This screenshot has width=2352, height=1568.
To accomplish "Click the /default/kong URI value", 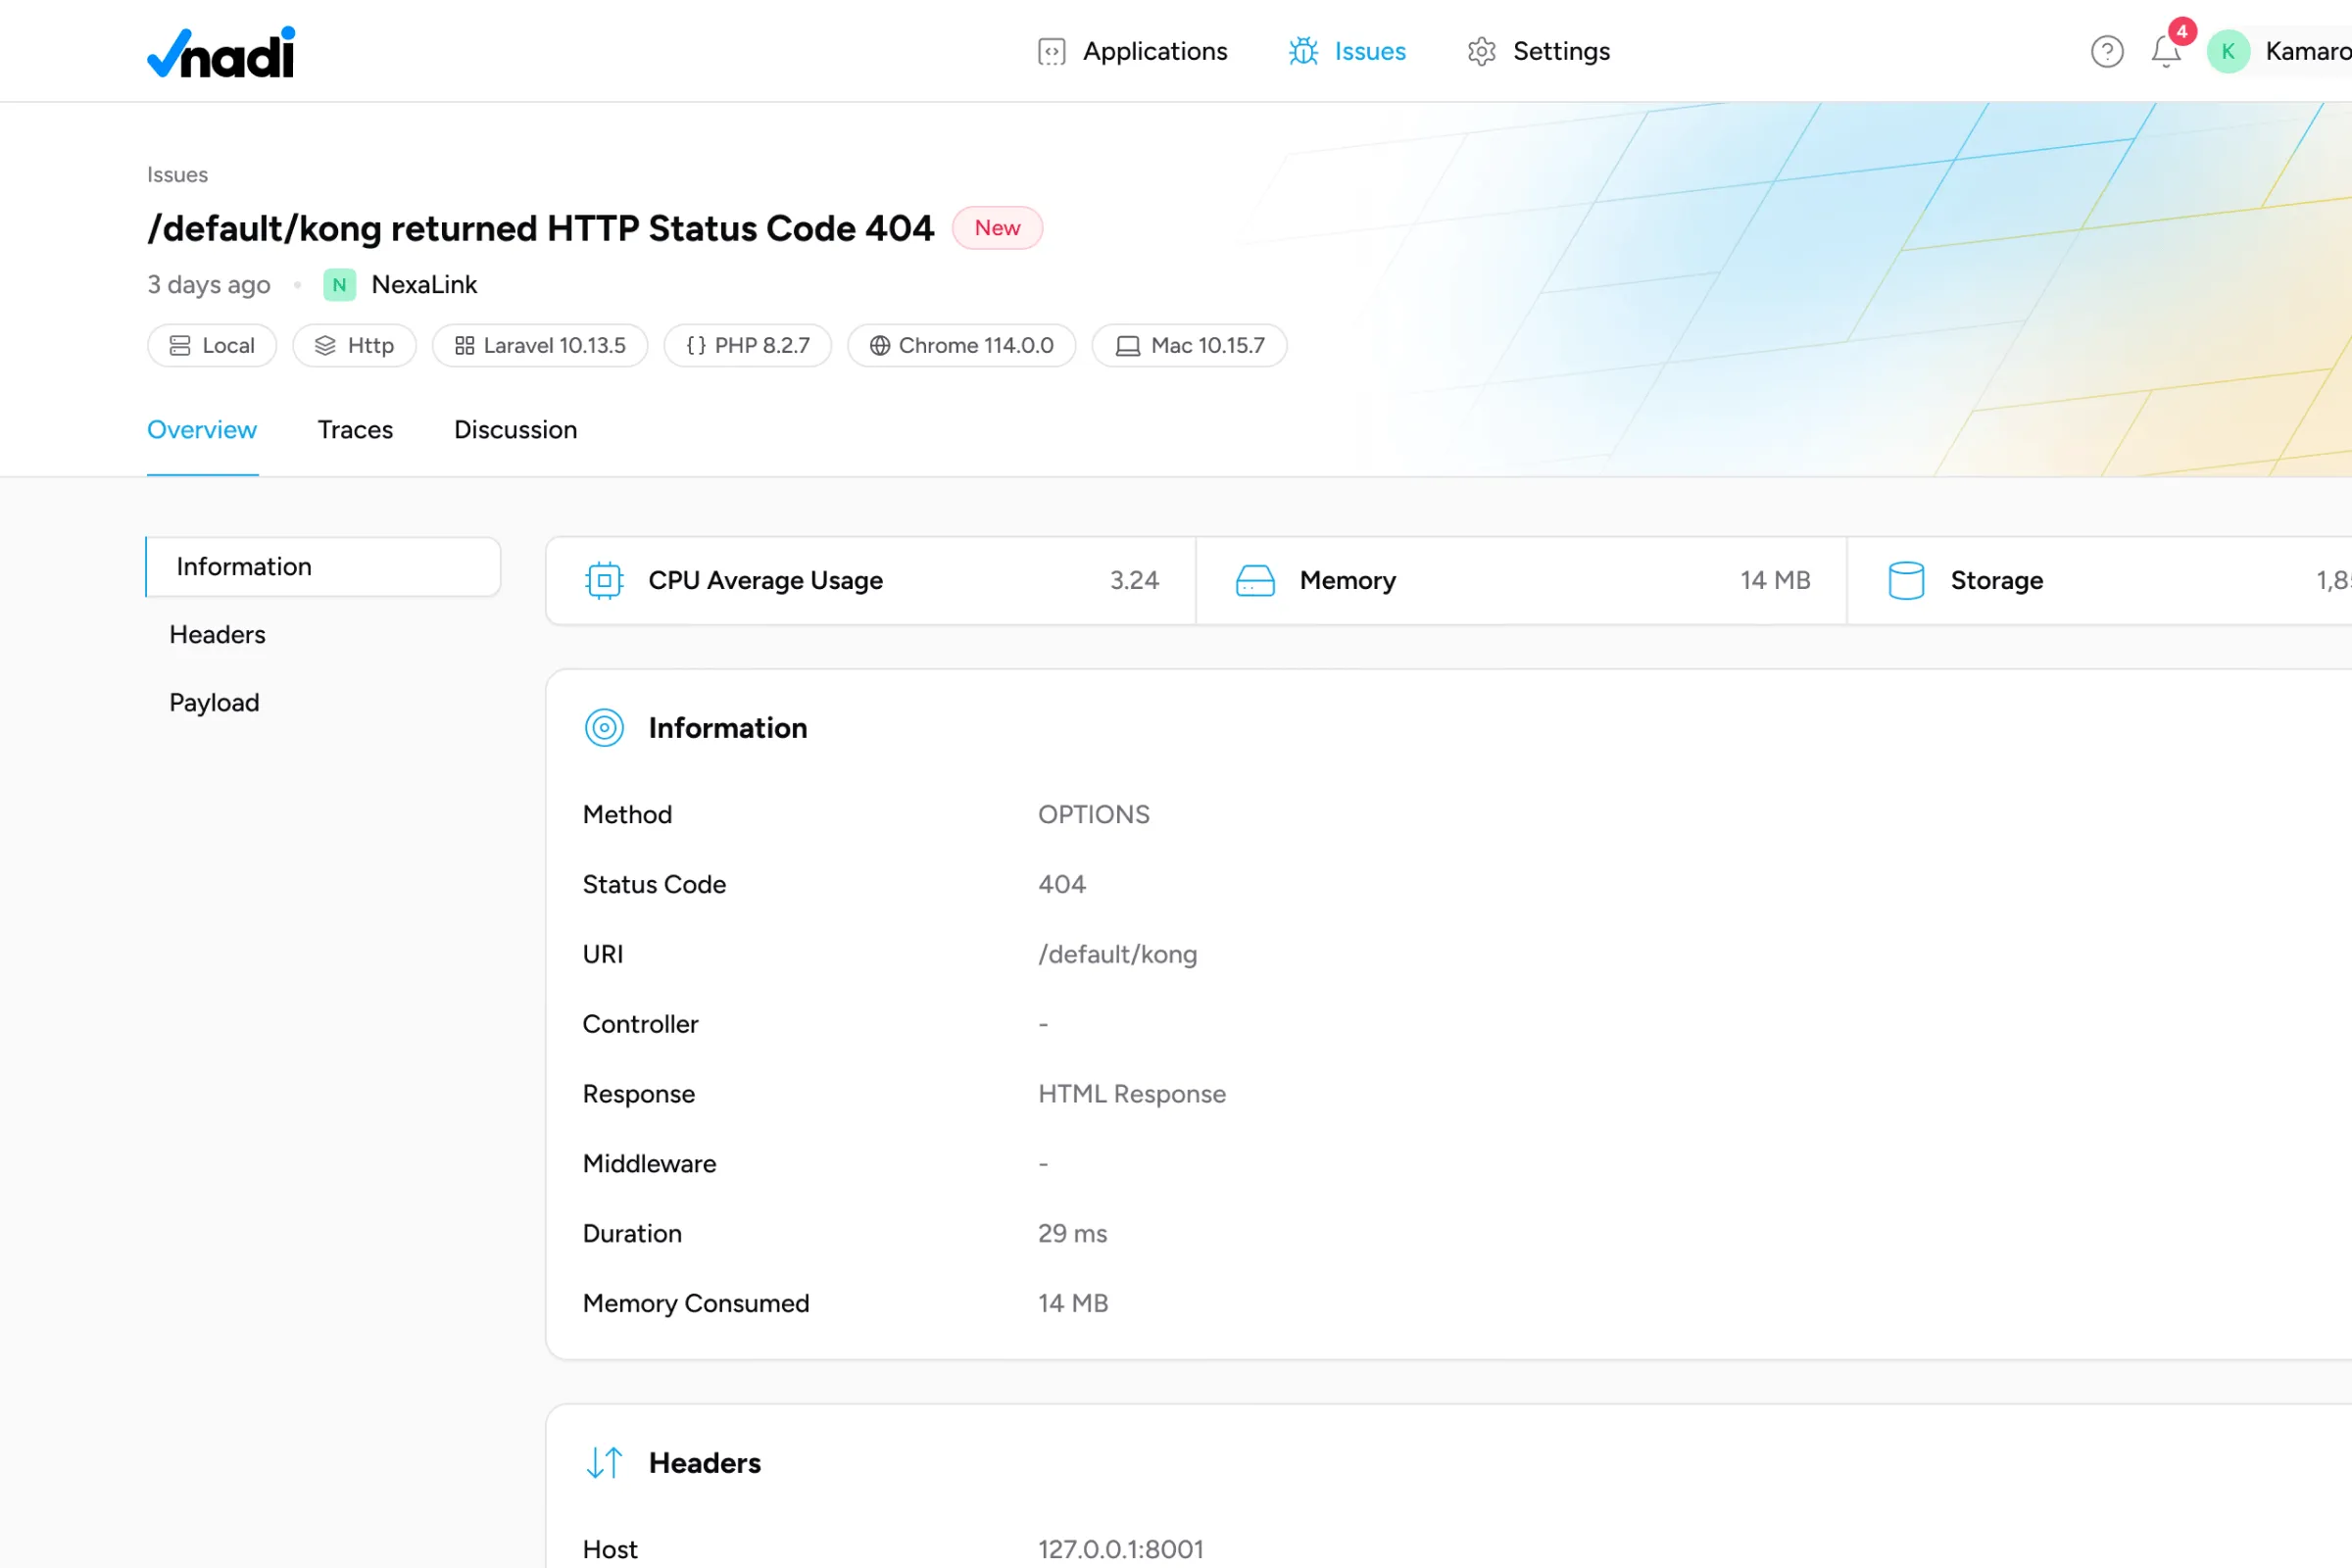I will coord(1117,955).
